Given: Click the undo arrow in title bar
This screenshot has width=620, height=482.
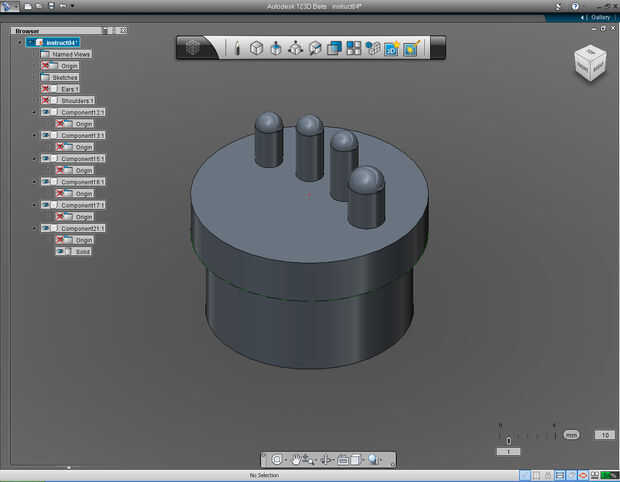Looking at the screenshot, I should (62, 6).
